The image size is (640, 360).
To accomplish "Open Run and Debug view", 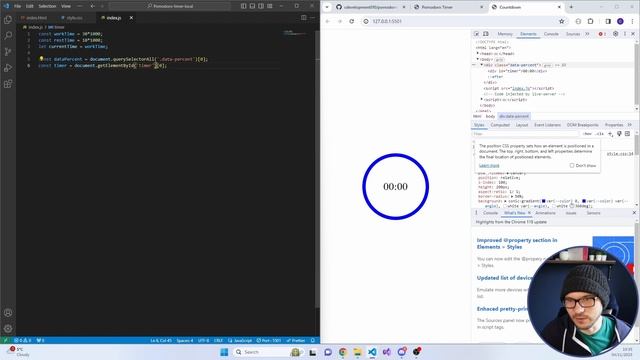I will pos(8,68).
